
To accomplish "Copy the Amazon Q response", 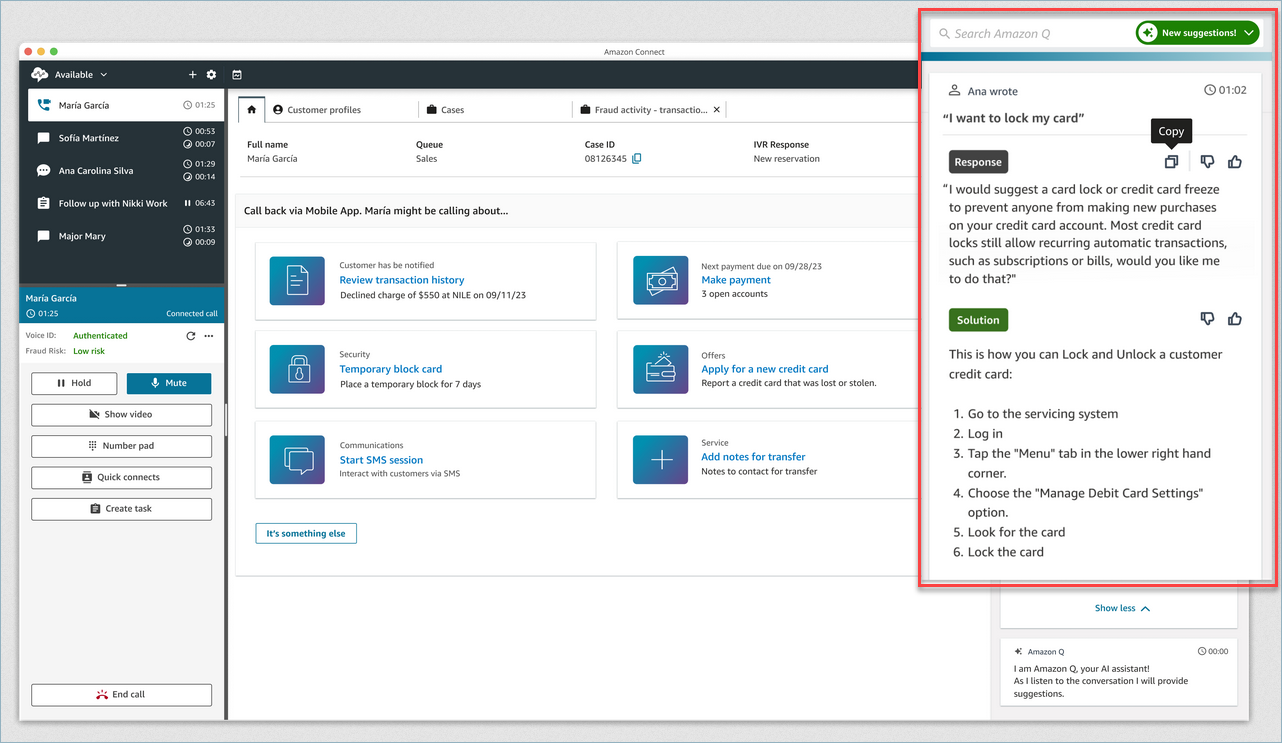I will coord(1171,161).
